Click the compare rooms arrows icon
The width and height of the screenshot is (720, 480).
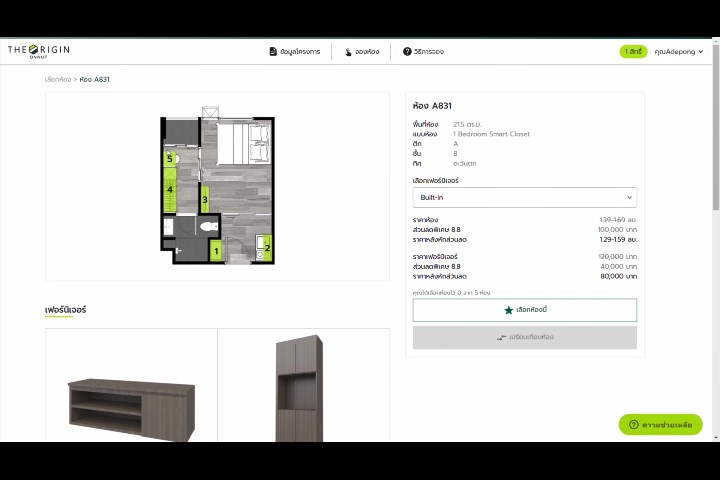click(502, 337)
